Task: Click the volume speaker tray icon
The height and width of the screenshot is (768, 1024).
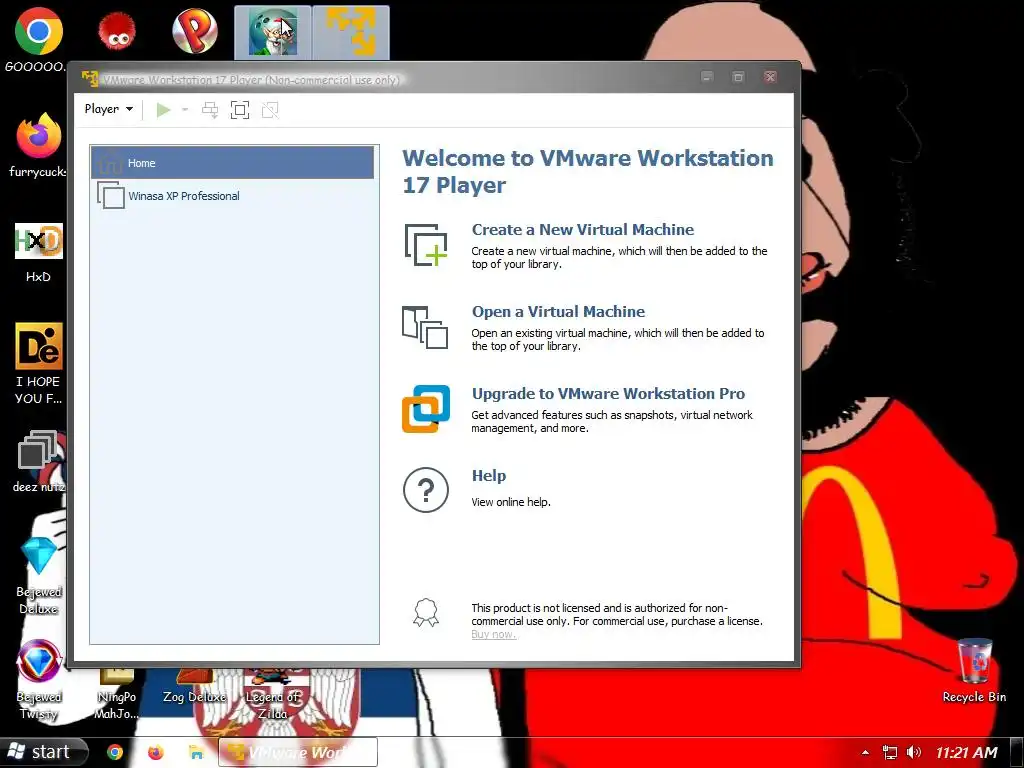Action: 914,752
